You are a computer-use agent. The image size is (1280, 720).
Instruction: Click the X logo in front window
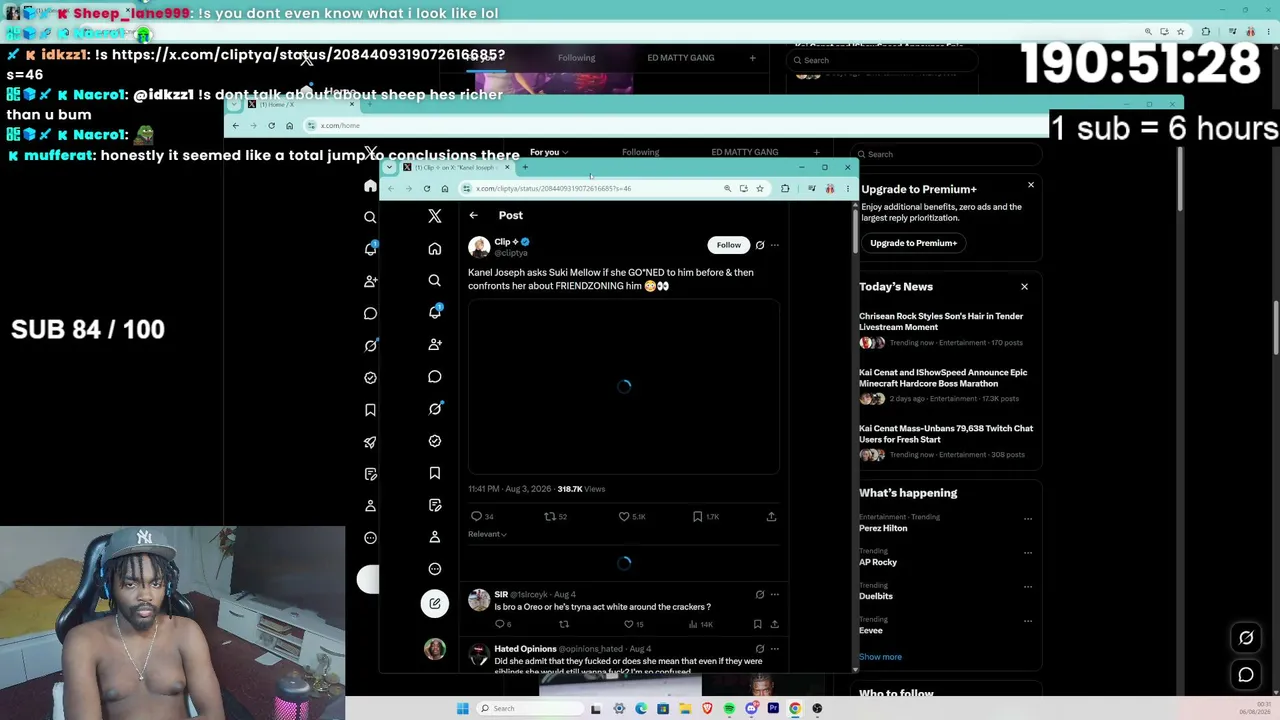tap(434, 216)
